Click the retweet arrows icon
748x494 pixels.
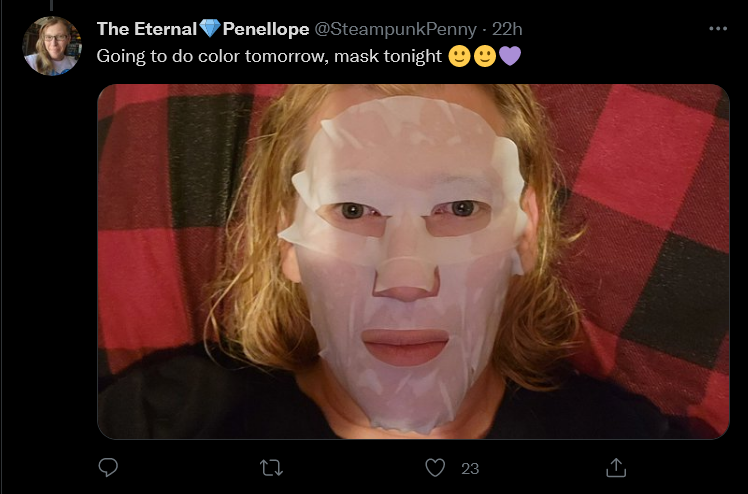pos(271,468)
